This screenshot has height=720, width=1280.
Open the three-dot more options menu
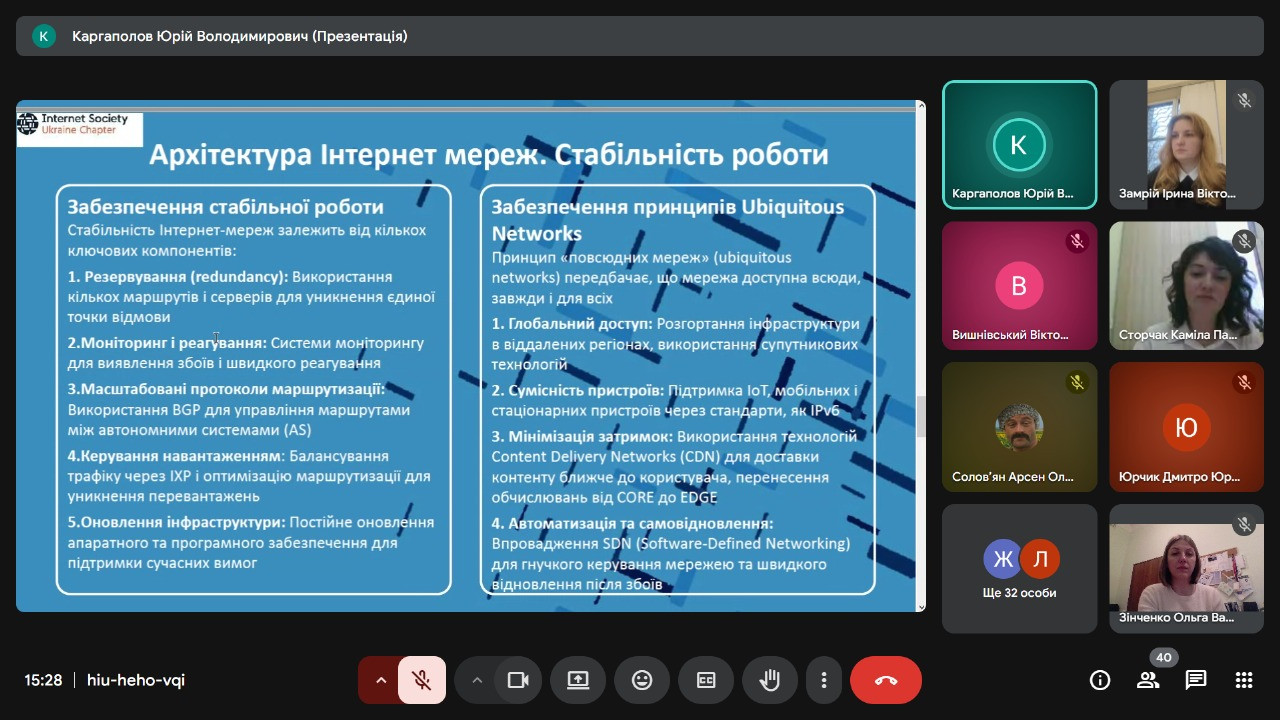824,680
